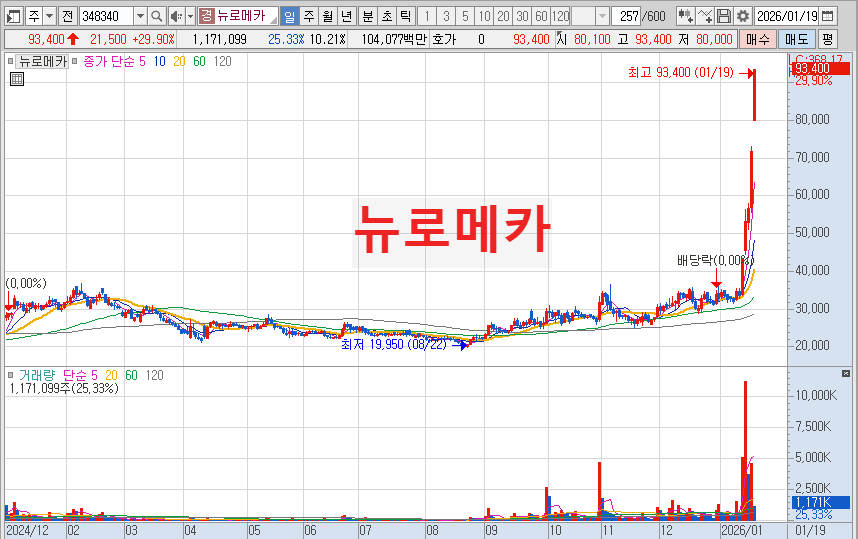Click the 저 80,000 low price
This screenshot has width=858, height=539.
[705, 39]
